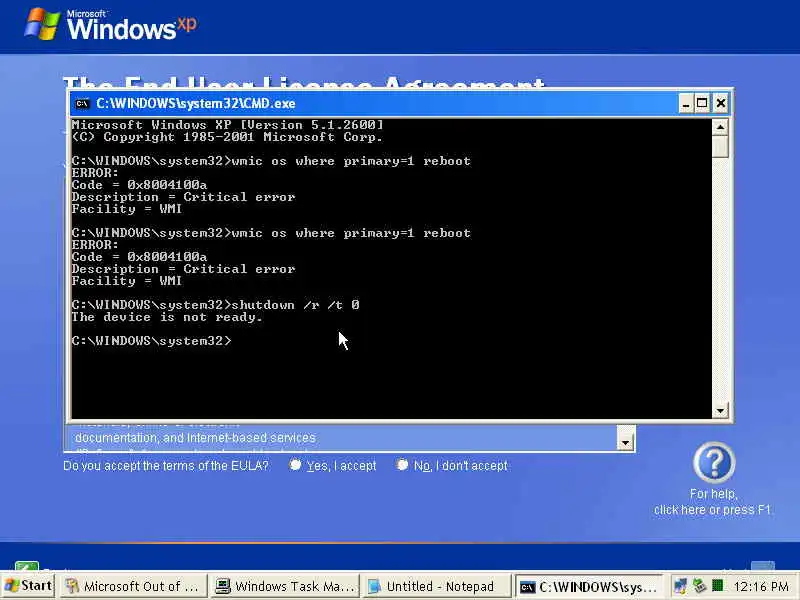Viewport: 800px width, 600px height.
Task: Click the last C:\WINDOWS\system32> prompt
Action: 152,341
